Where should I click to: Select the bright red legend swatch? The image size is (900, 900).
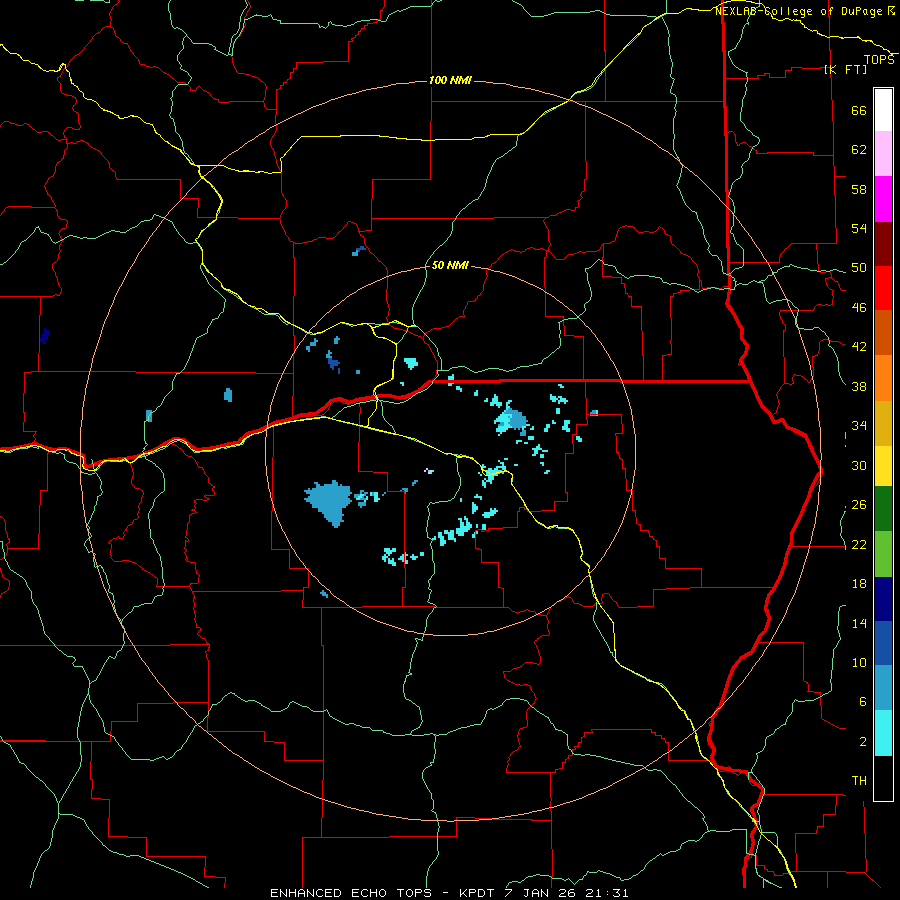point(883,288)
